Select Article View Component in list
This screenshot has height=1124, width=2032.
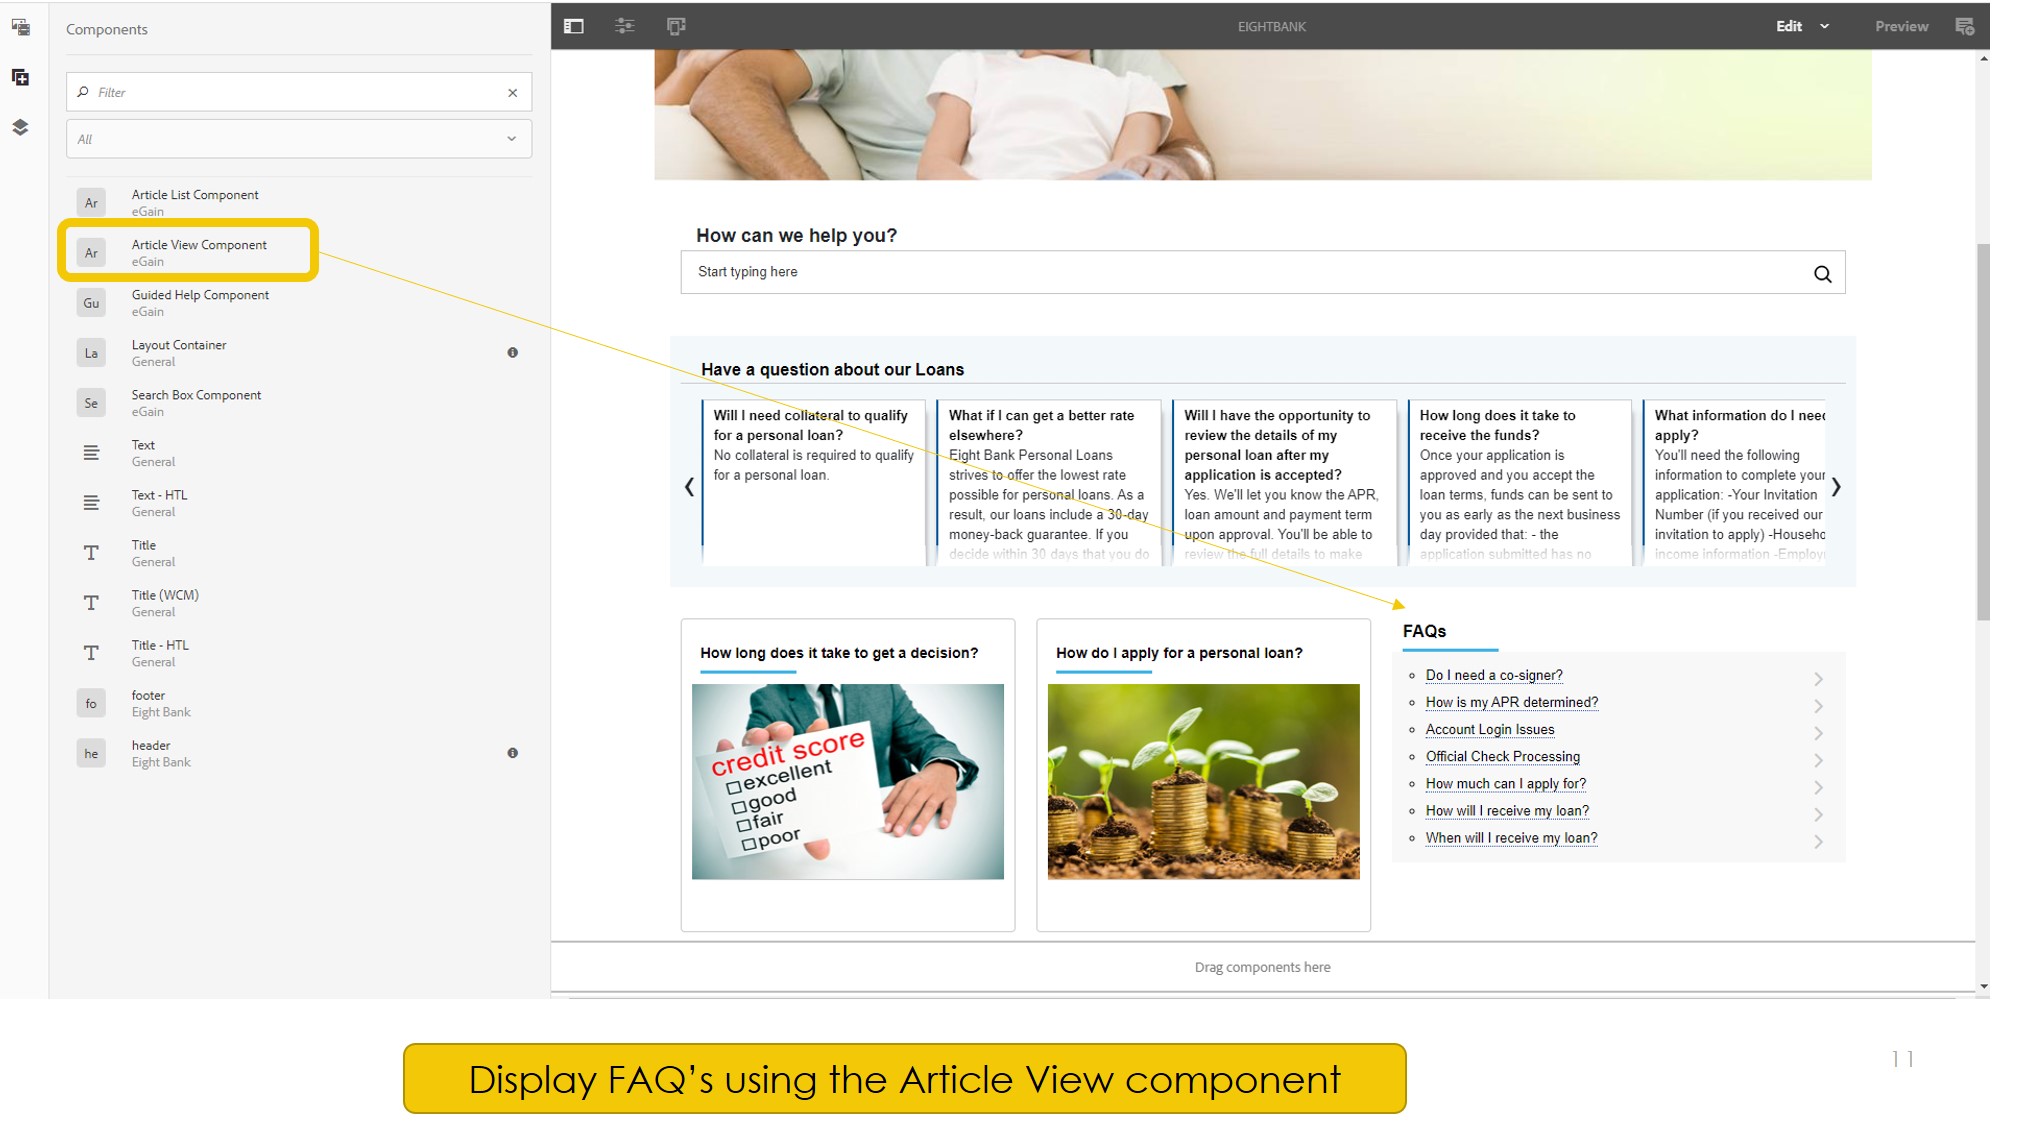coord(189,253)
